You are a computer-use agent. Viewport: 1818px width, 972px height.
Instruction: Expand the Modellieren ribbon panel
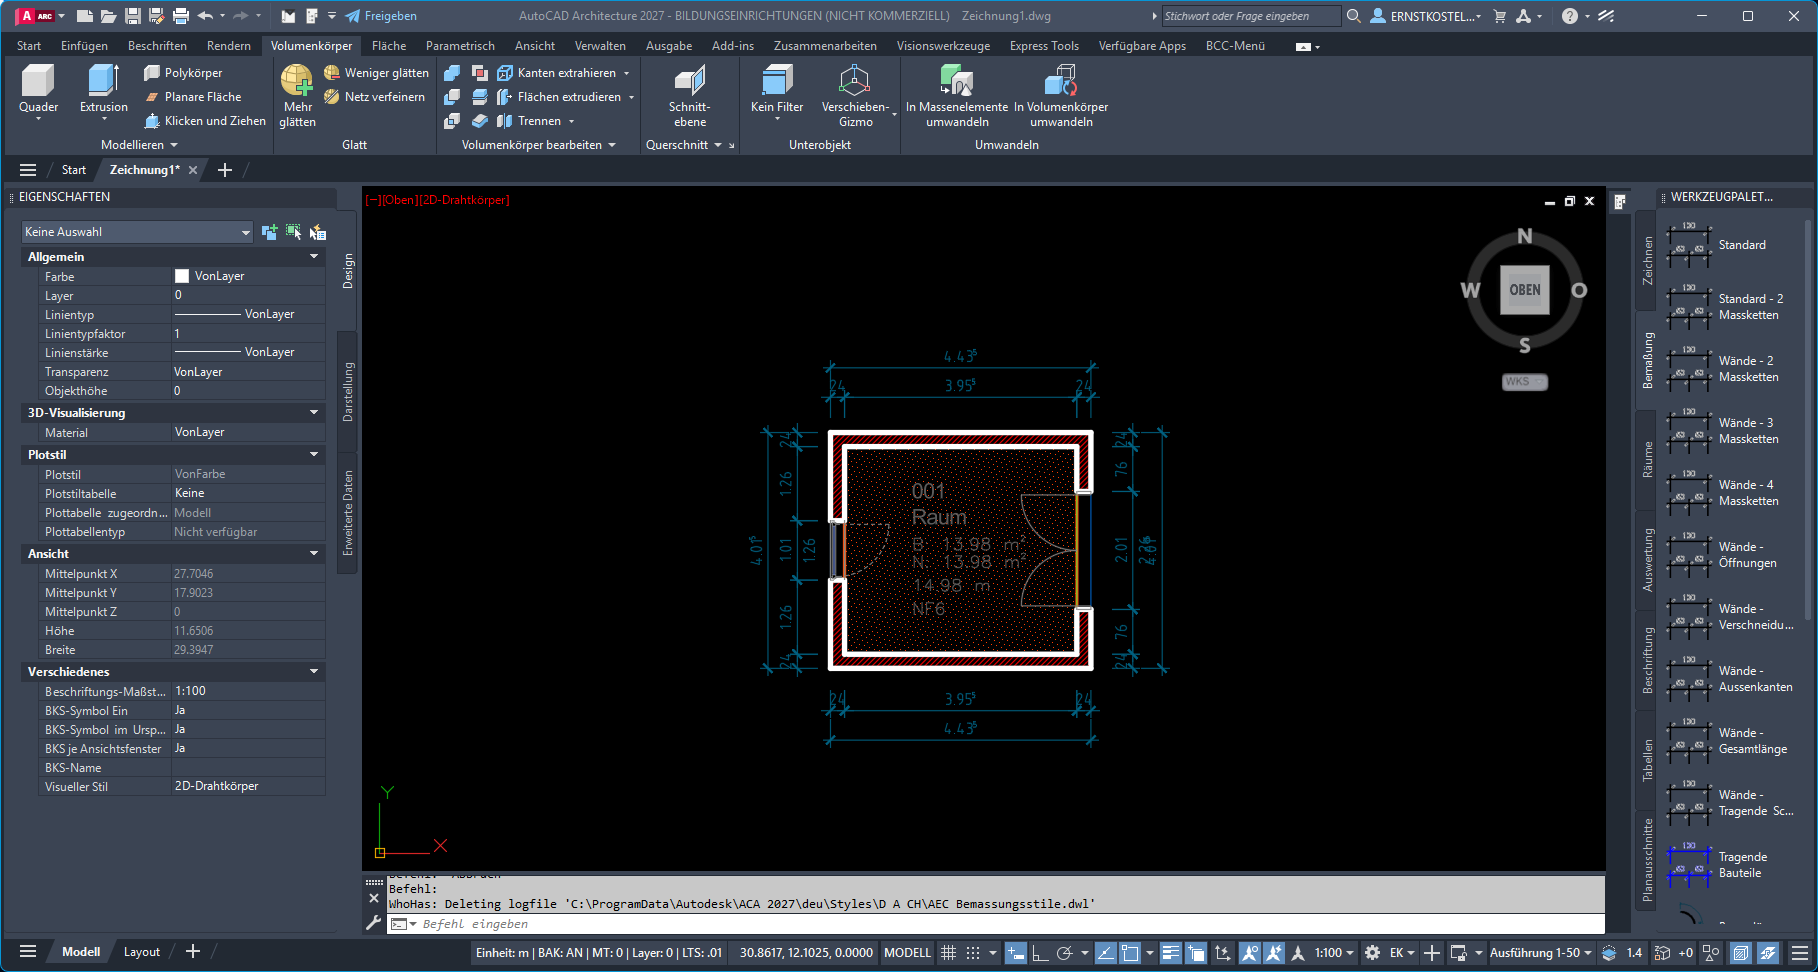tap(139, 145)
